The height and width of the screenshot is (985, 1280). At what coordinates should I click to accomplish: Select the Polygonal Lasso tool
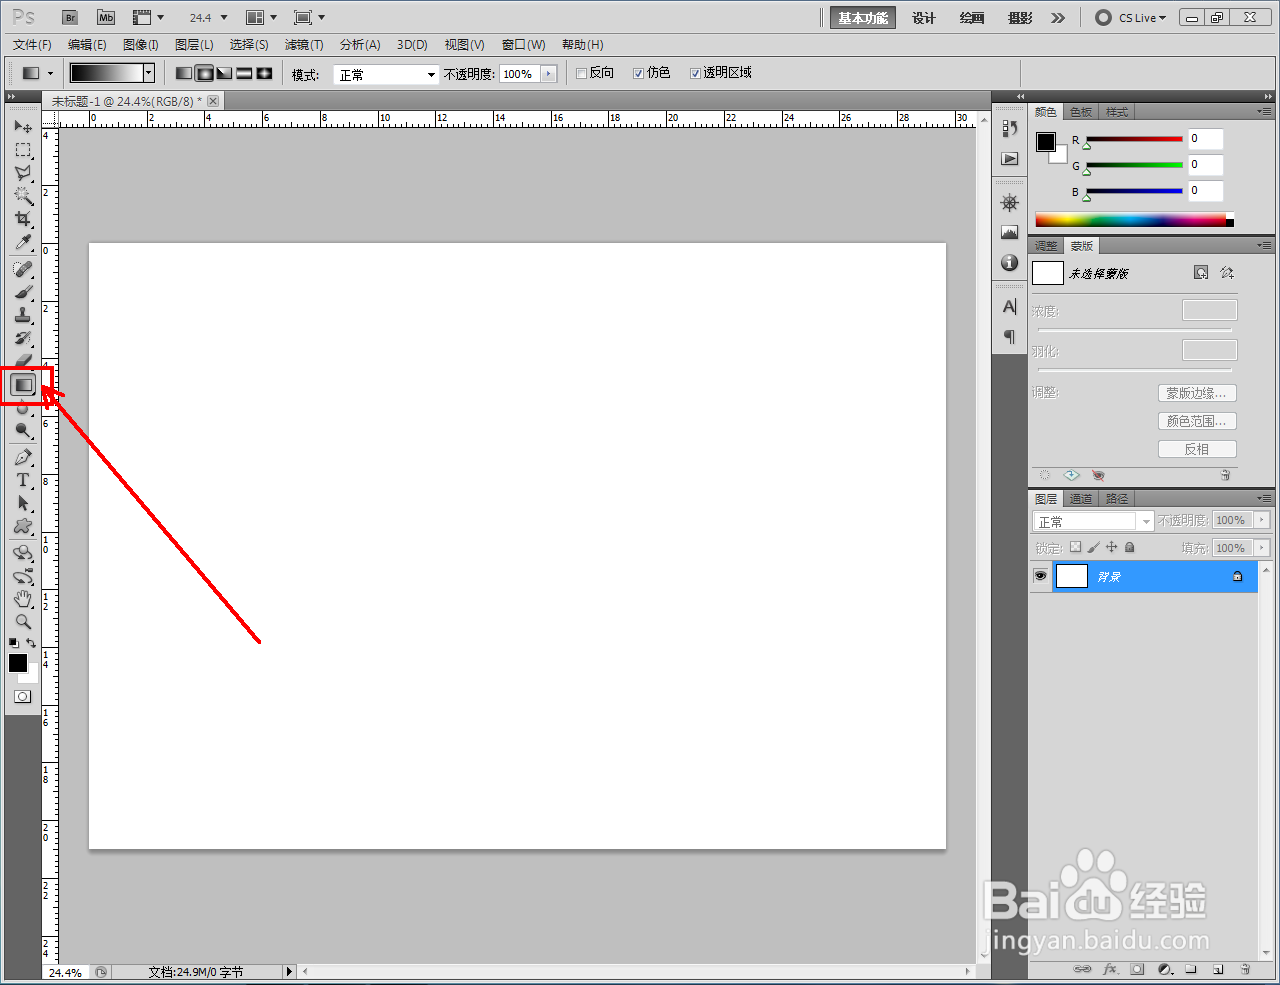click(x=23, y=173)
